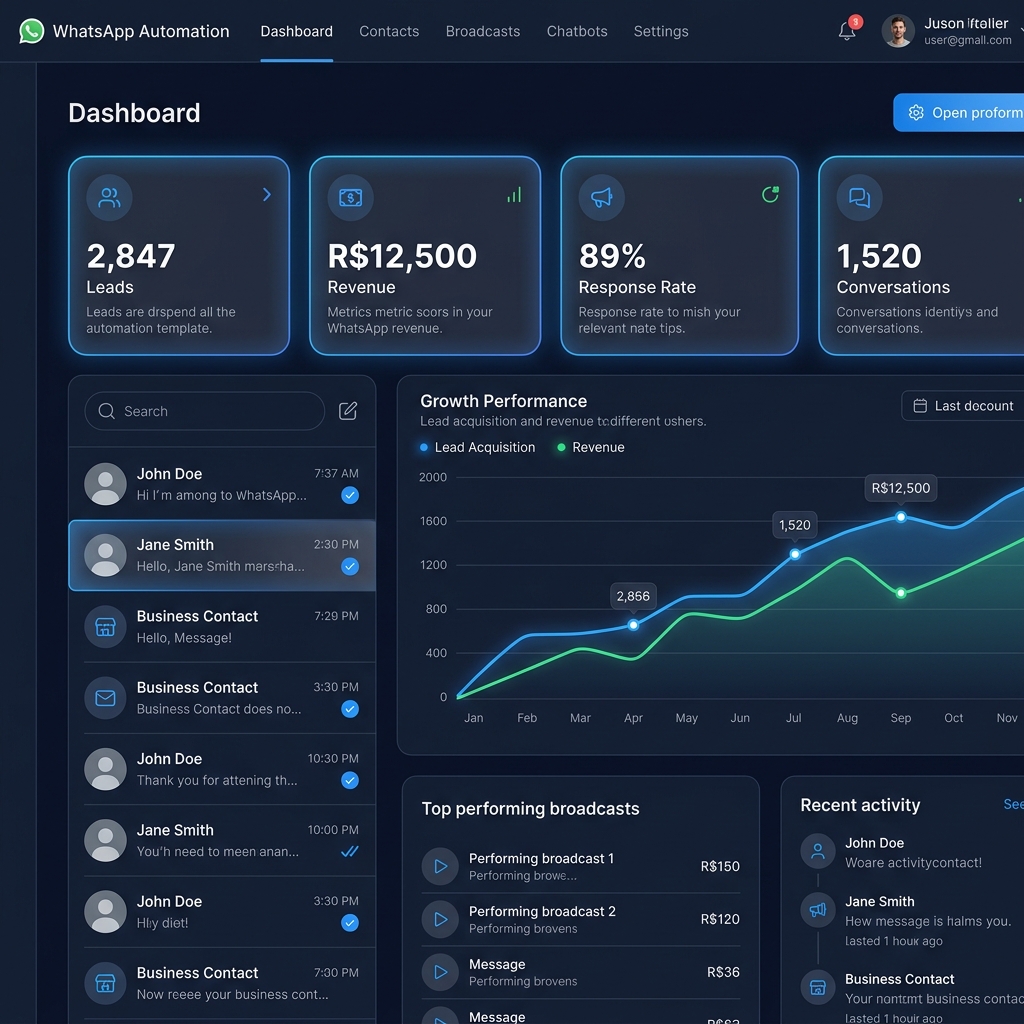
Task: Click the Leads people icon
Action: (109, 197)
